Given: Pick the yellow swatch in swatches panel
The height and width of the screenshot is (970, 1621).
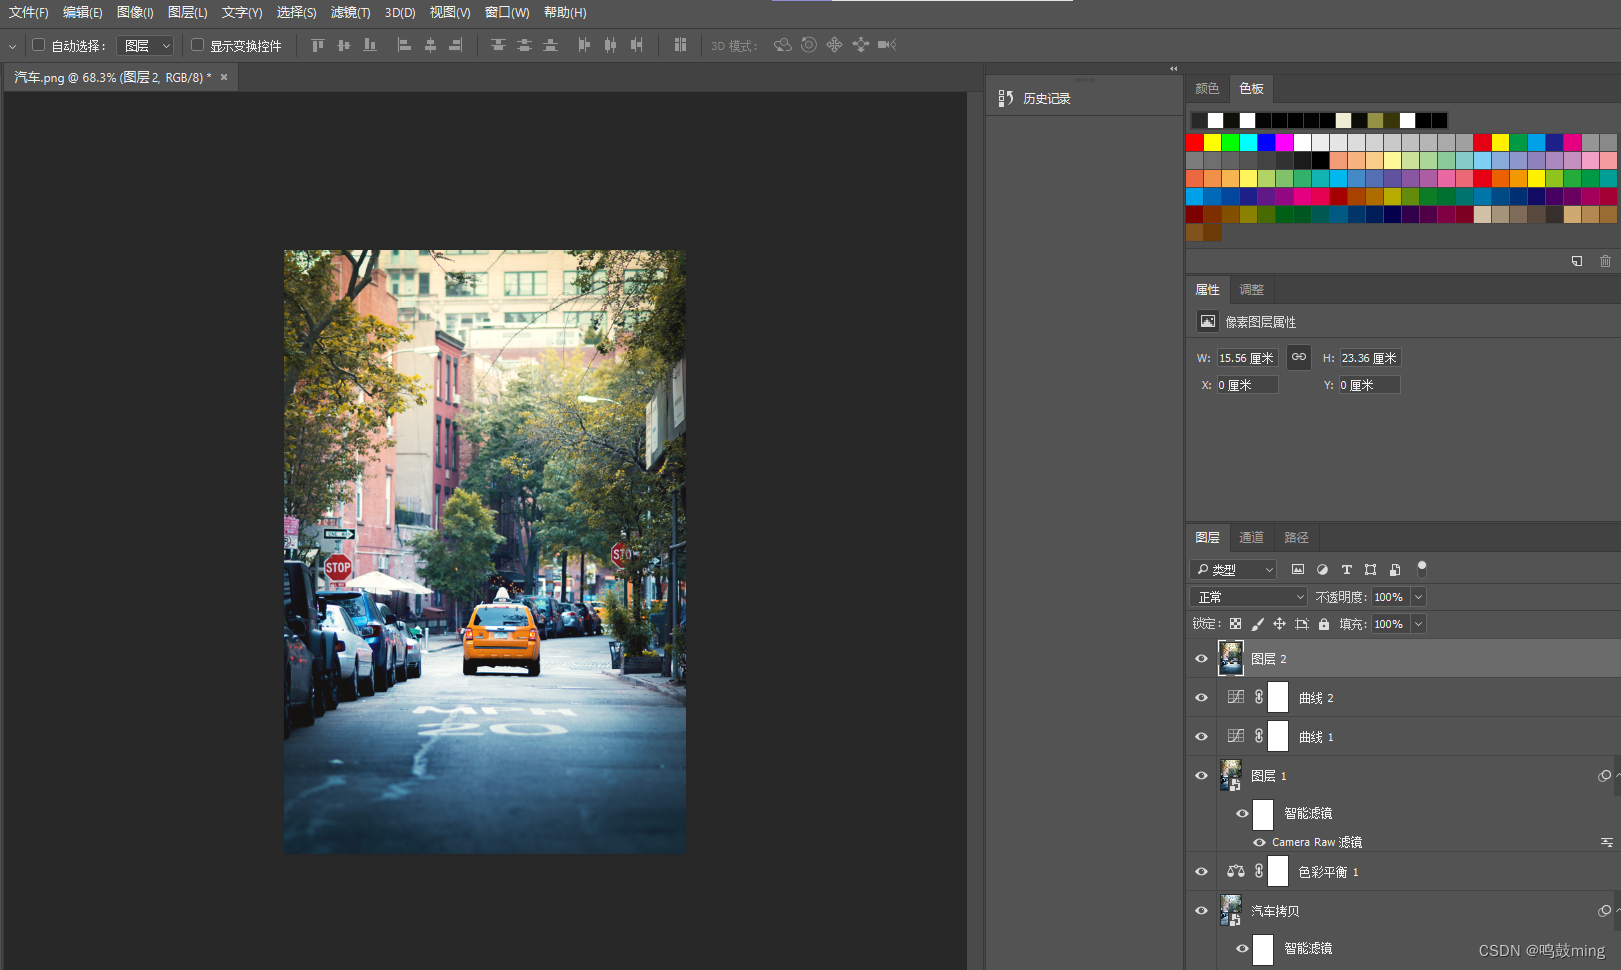Looking at the screenshot, I should click(1212, 142).
